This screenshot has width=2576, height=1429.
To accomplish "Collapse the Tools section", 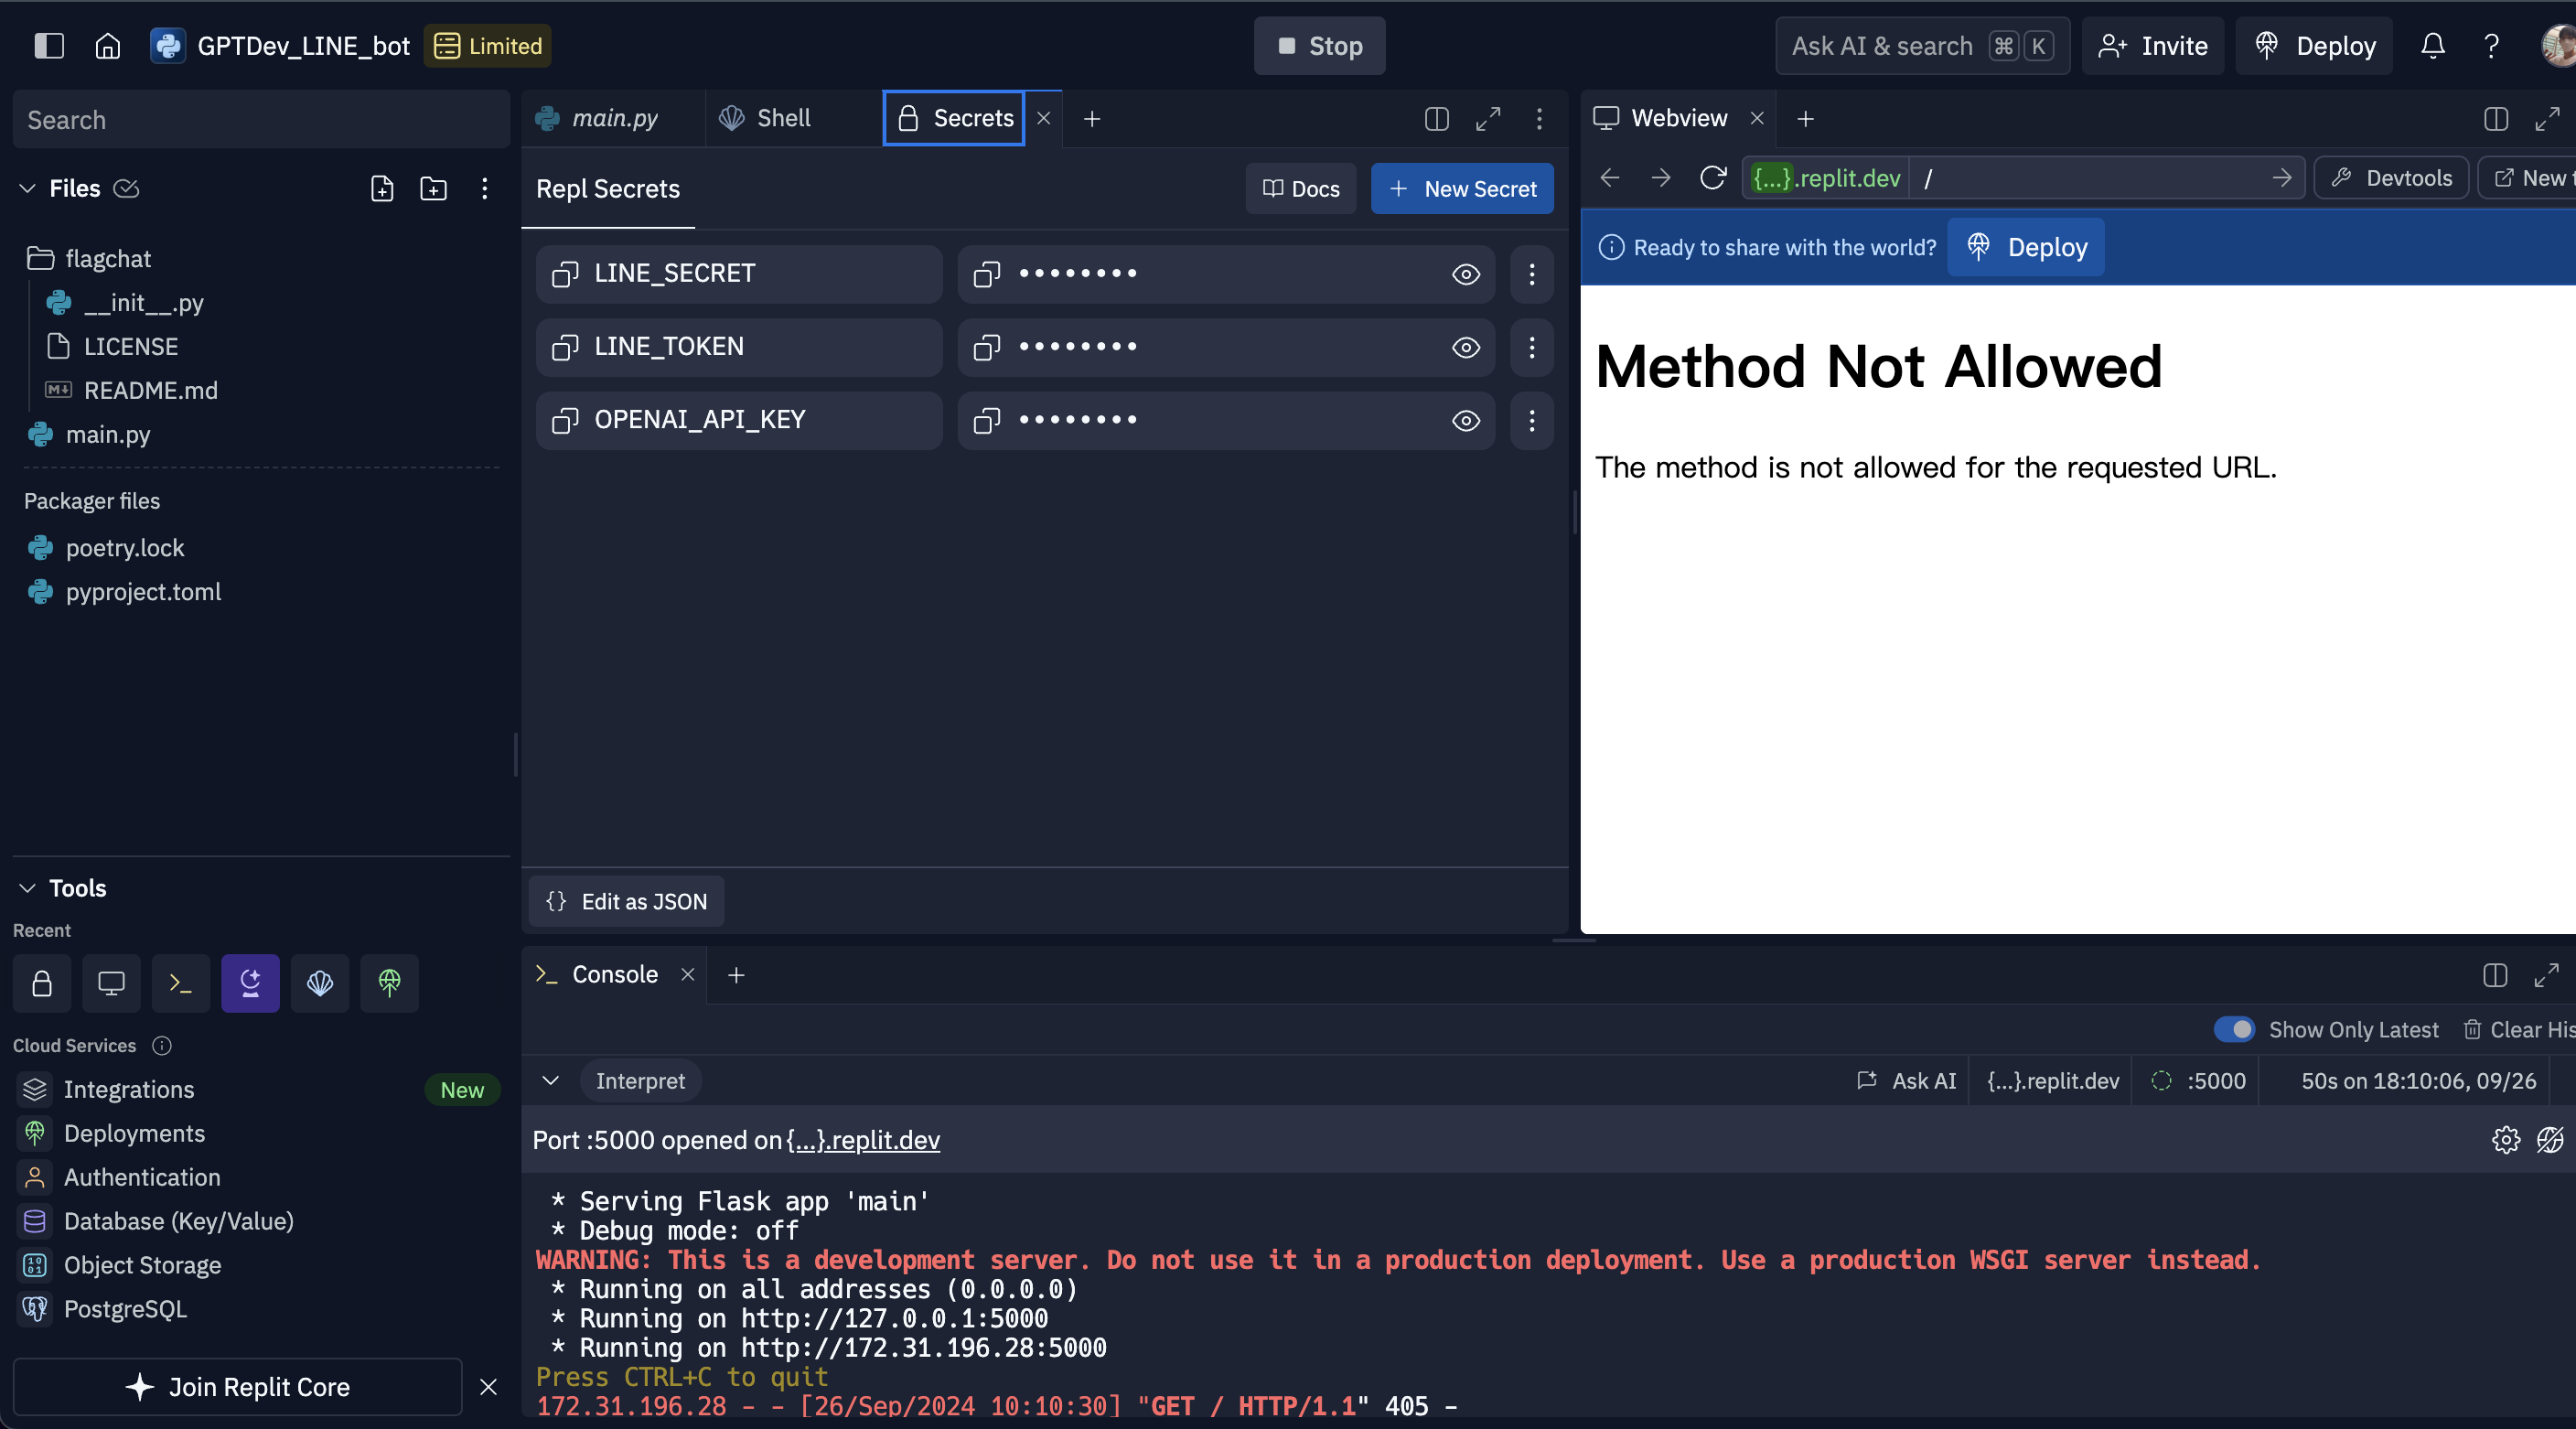I will (28, 888).
